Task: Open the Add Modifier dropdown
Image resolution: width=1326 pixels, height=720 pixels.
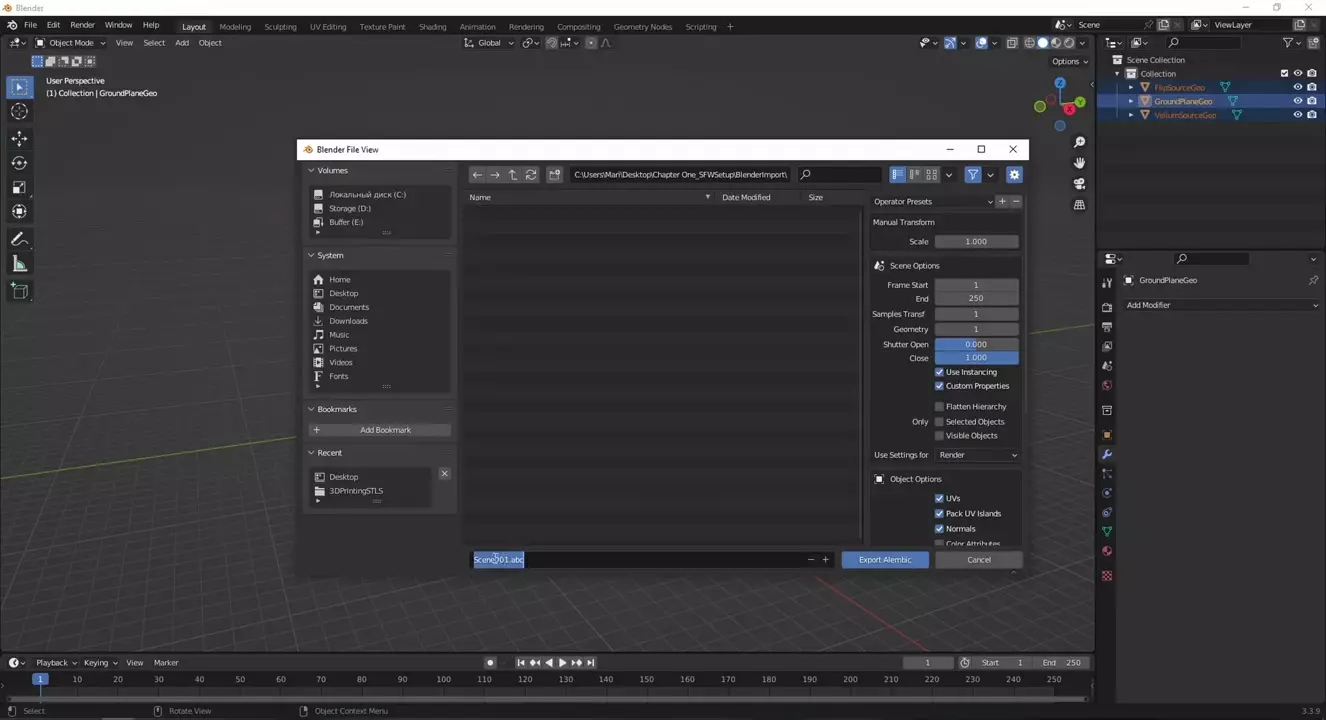Action: tap(1220, 305)
